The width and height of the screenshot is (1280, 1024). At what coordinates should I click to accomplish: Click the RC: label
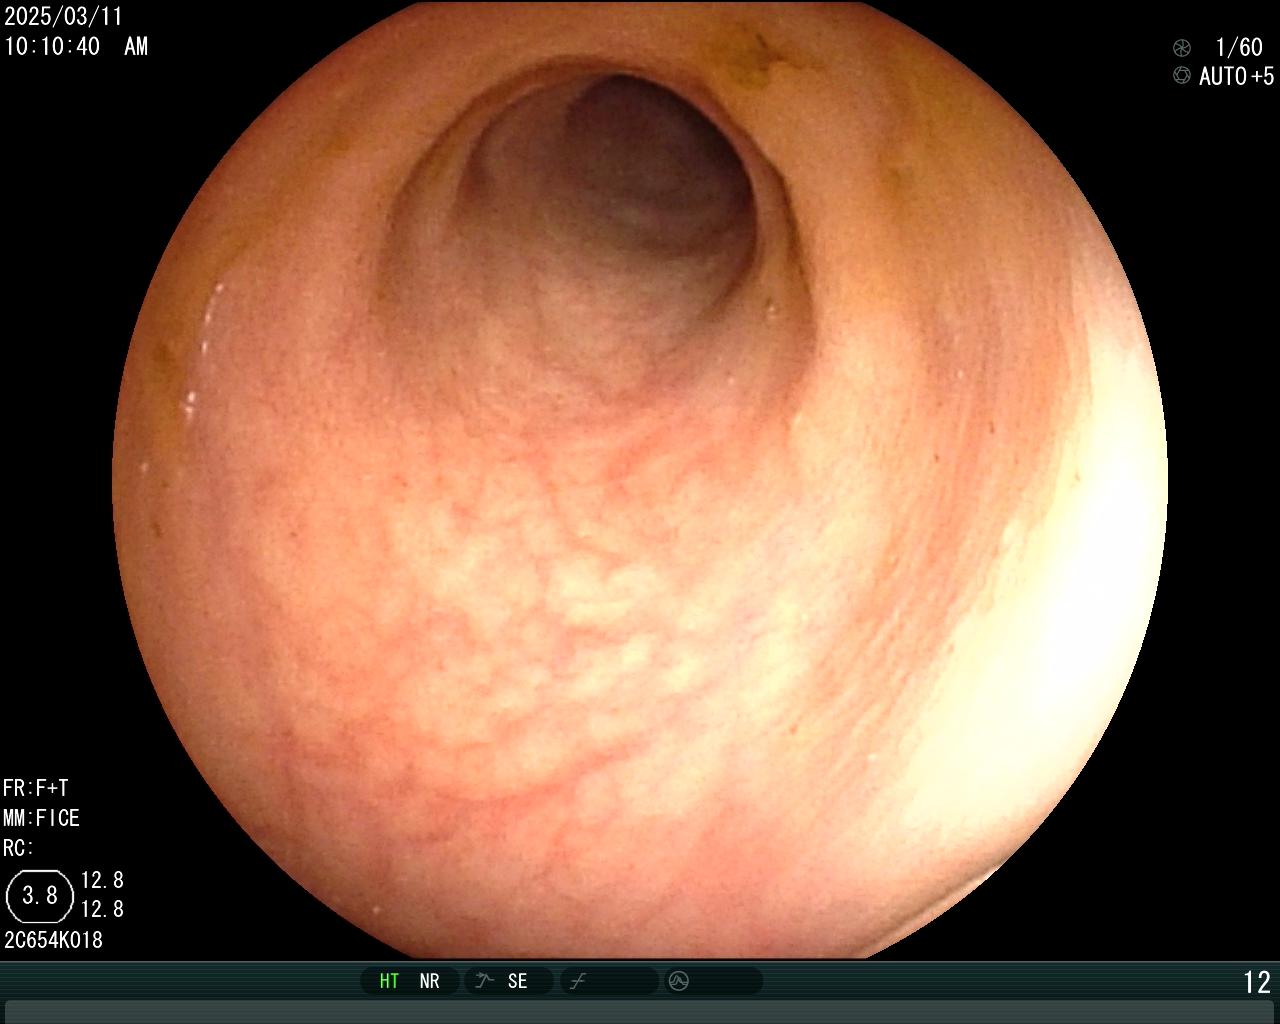pyautogui.click(x=18, y=848)
